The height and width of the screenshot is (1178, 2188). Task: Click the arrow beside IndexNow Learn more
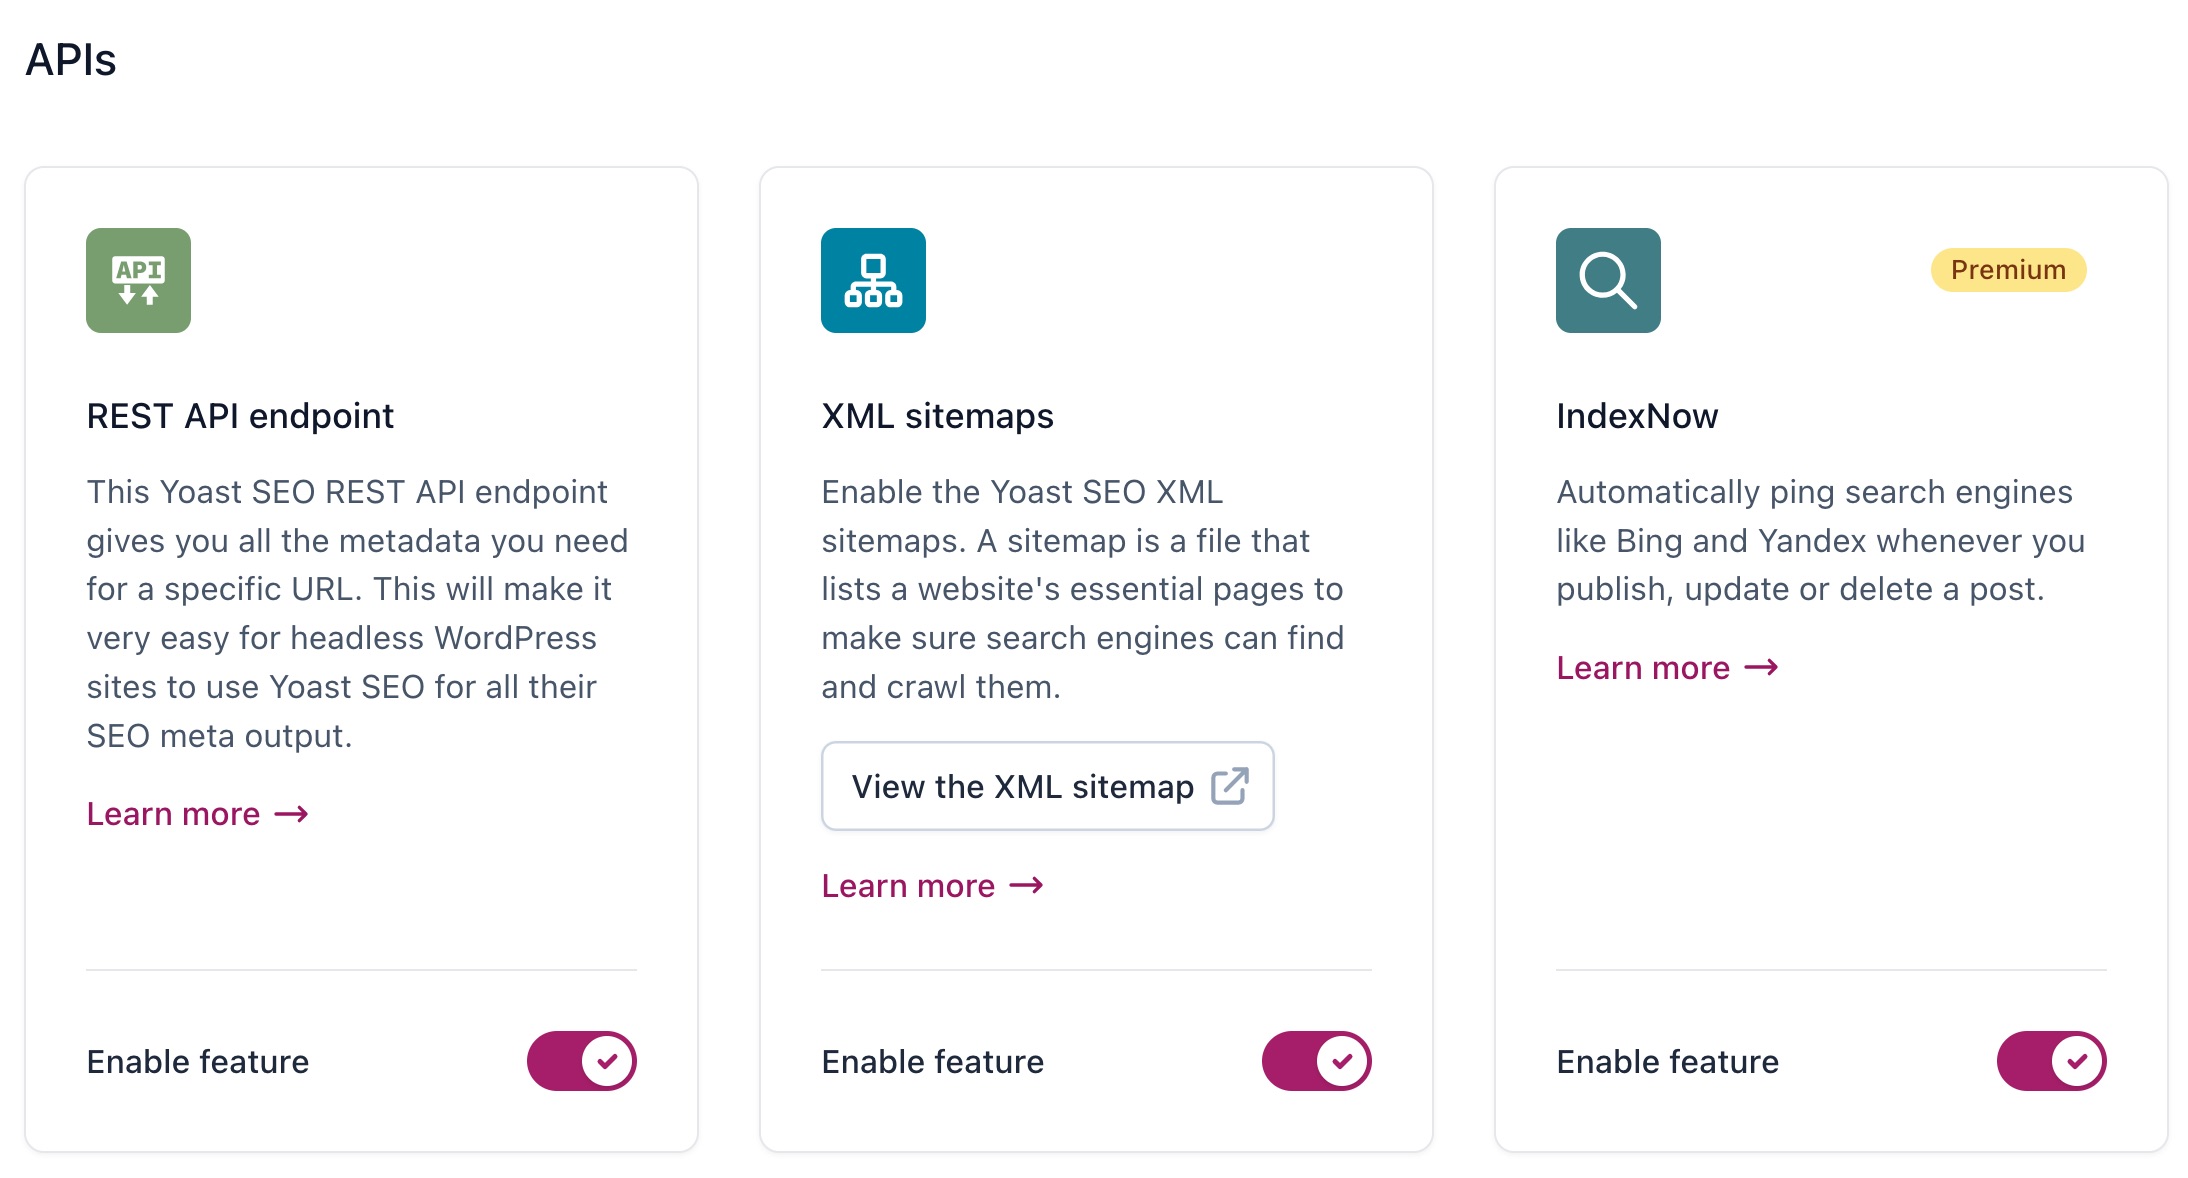click(x=1762, y=667)
